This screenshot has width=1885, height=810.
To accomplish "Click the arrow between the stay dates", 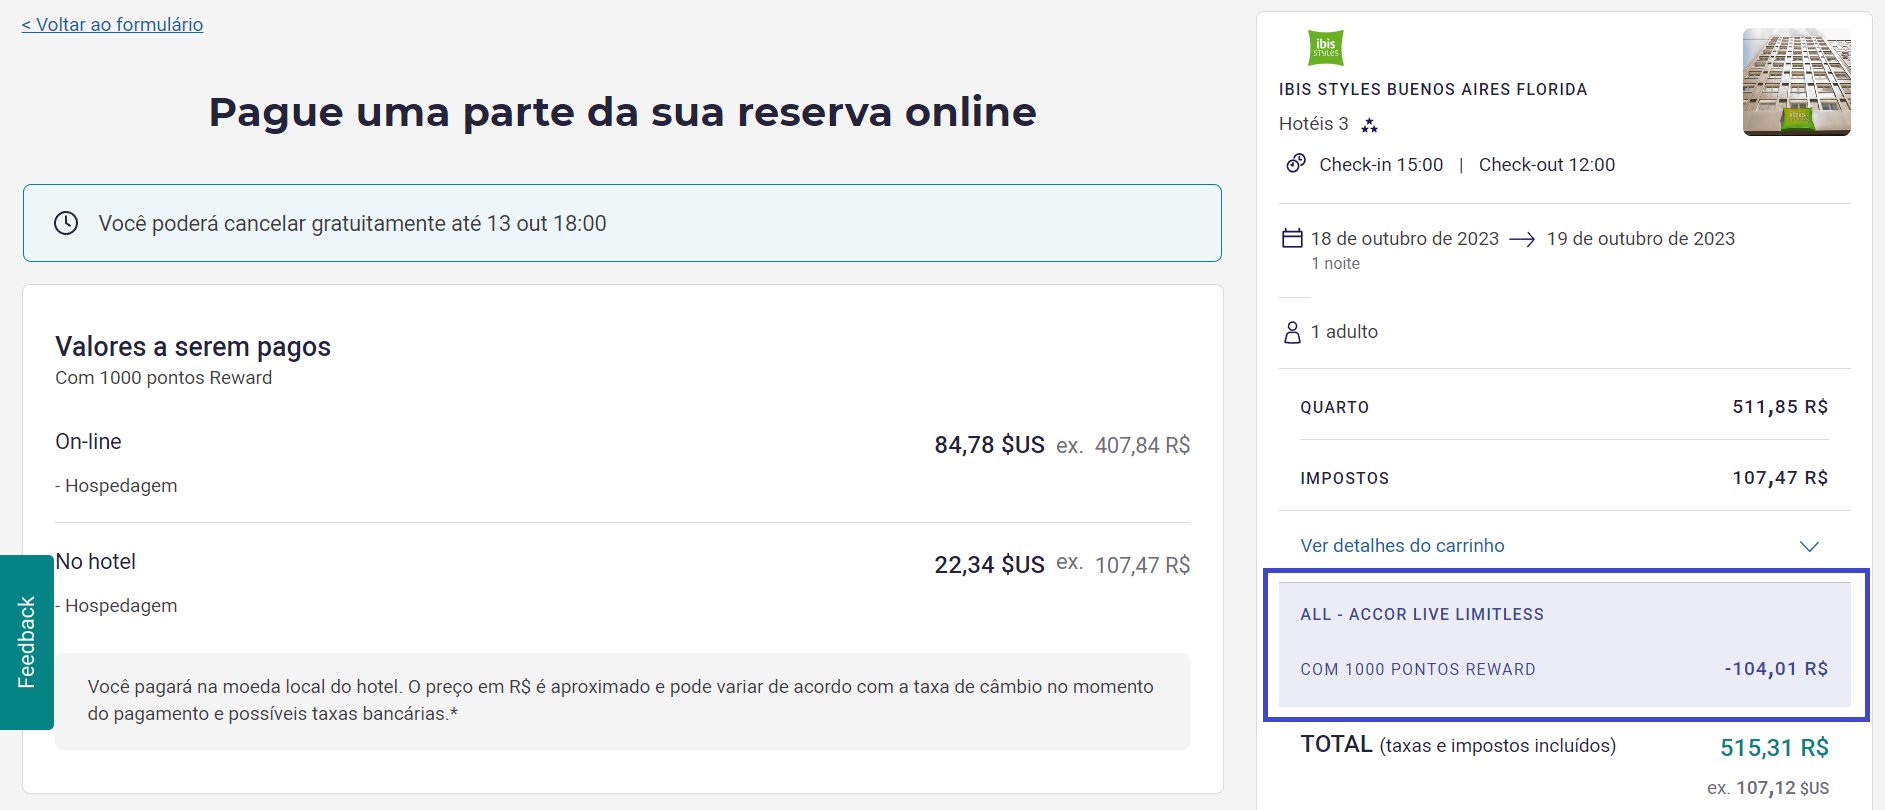I will pyautogui.click(x=1522, y=240).
